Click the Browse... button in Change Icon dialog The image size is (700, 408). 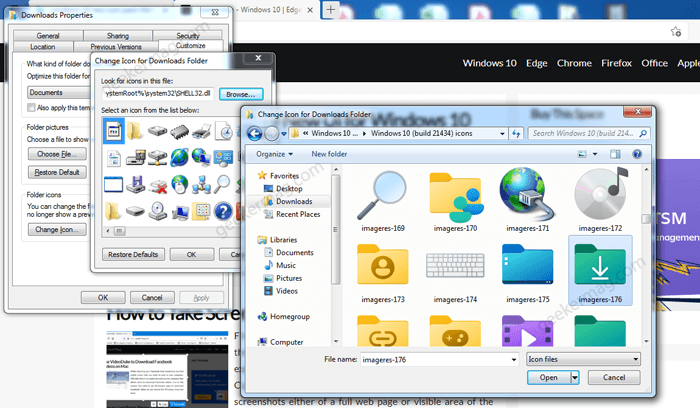pos(241,94)
